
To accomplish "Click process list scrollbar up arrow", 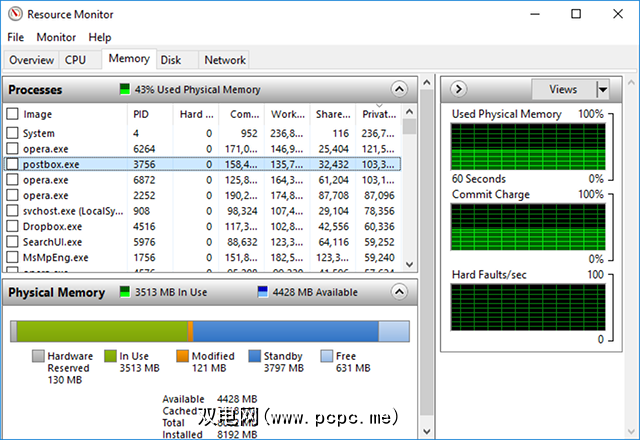I will [410, 111].
